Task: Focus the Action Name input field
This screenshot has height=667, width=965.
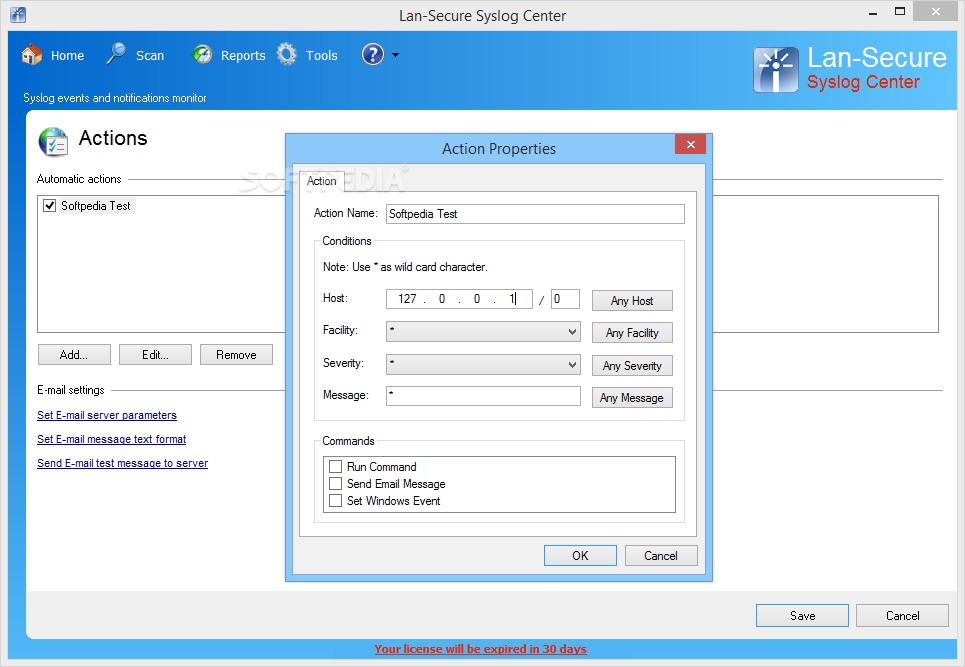Action: 535,214
